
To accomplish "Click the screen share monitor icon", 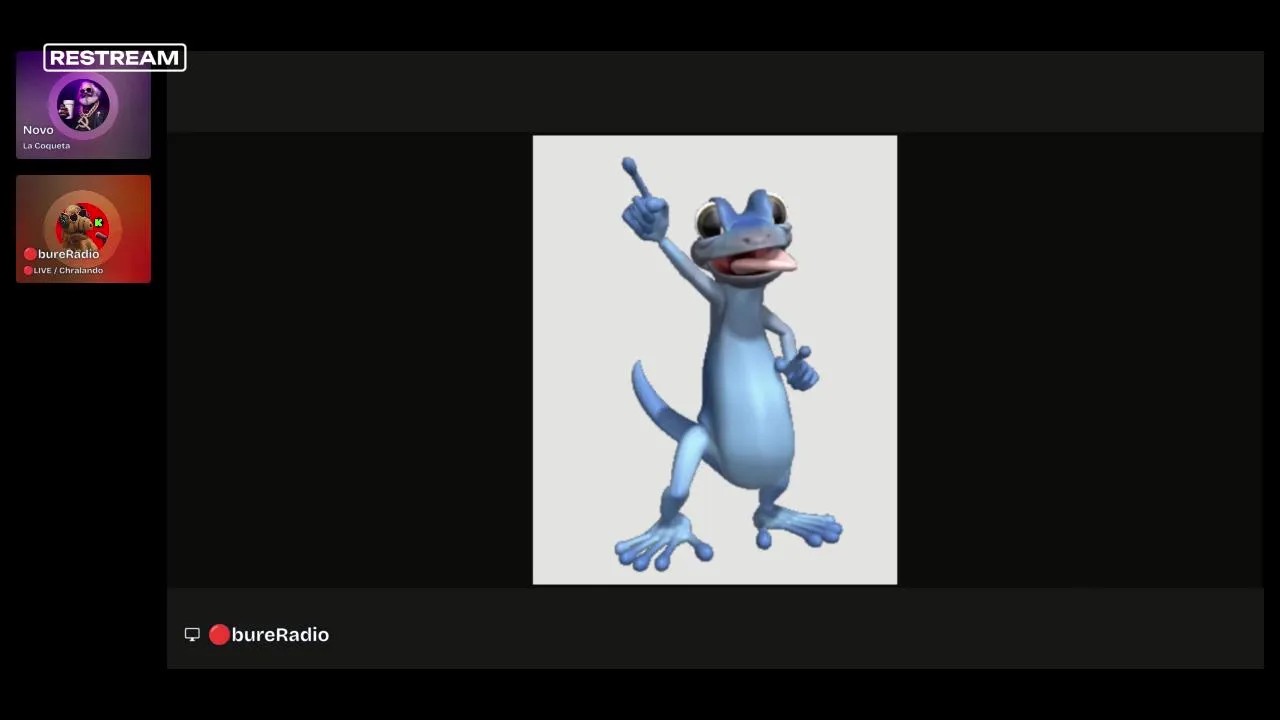I will click(192, 635).
